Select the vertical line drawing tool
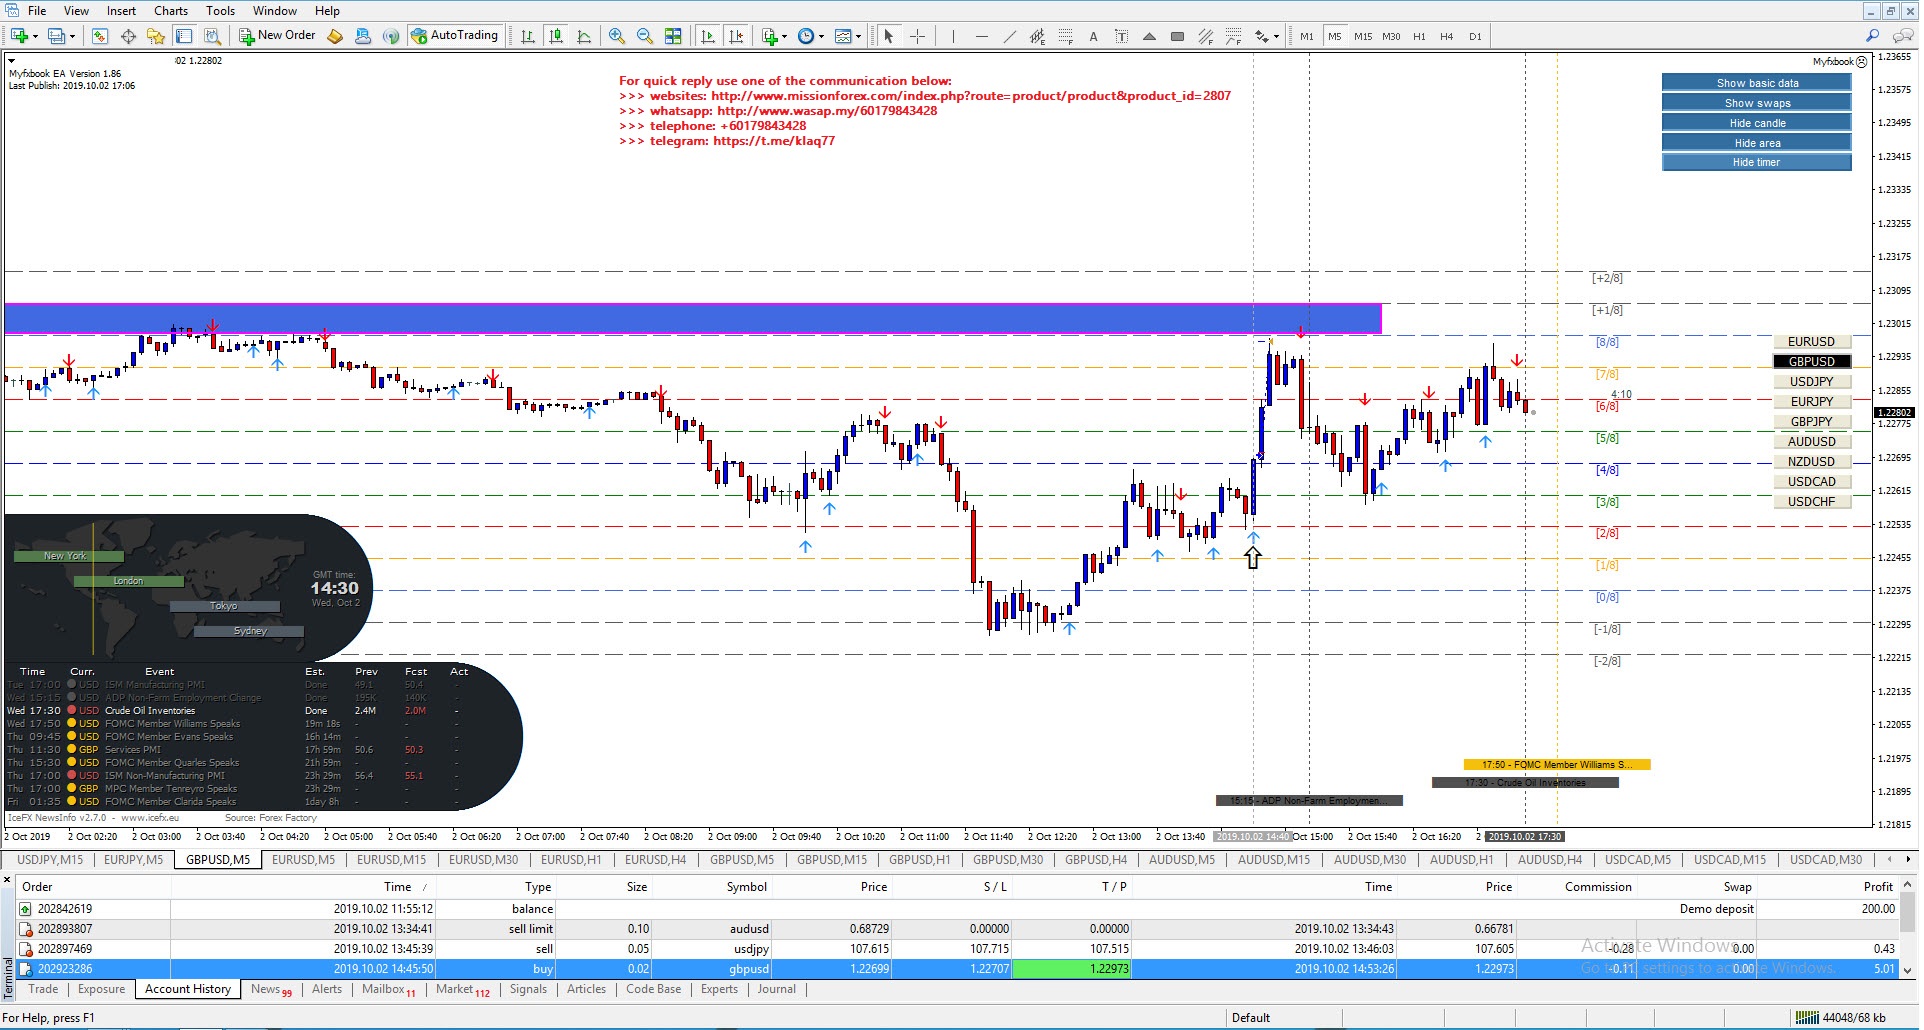Screen dimensions: 1924x1030 coord(953,36)
